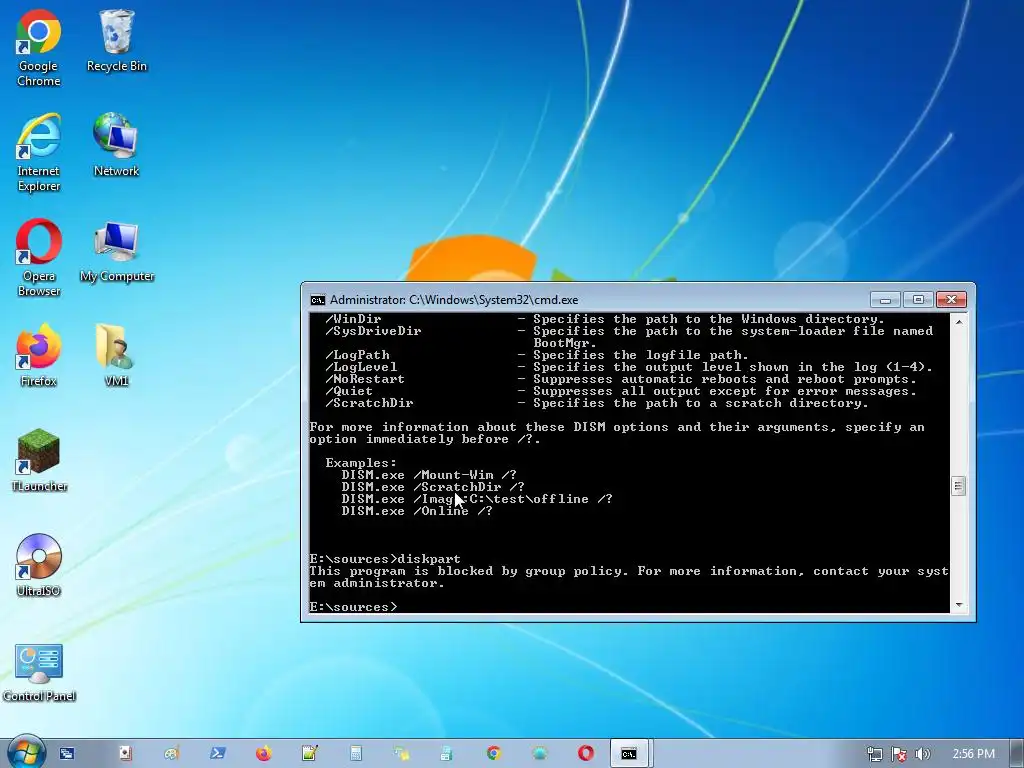The image size is (1024, 768).
Task: Click the '/Quiet' option row in cmd
Action: coord(621,391)
